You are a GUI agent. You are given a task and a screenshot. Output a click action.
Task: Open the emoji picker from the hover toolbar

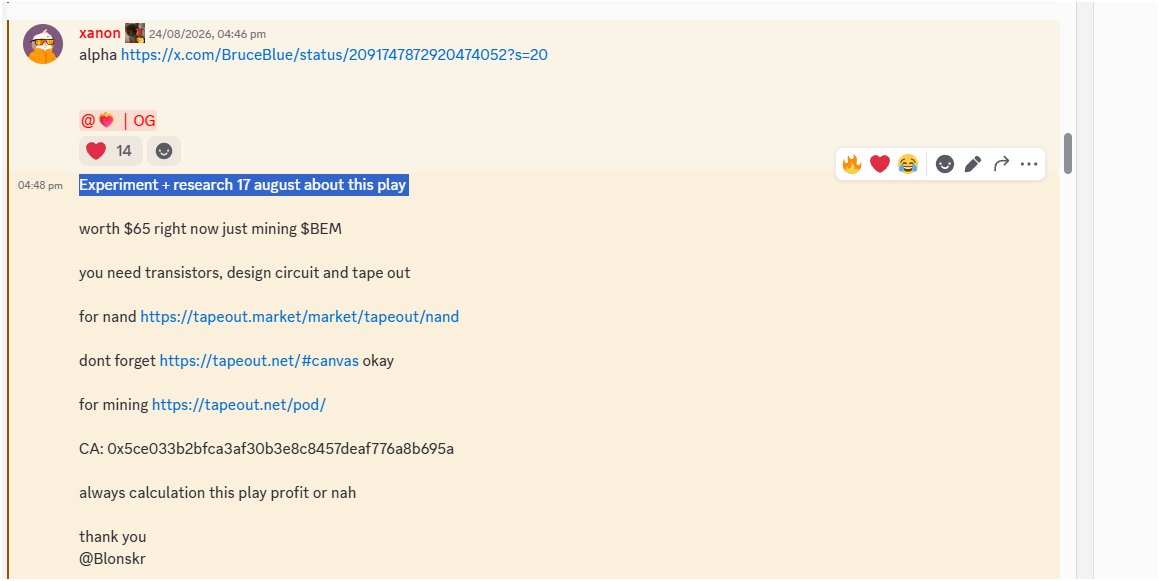(945, 164)
